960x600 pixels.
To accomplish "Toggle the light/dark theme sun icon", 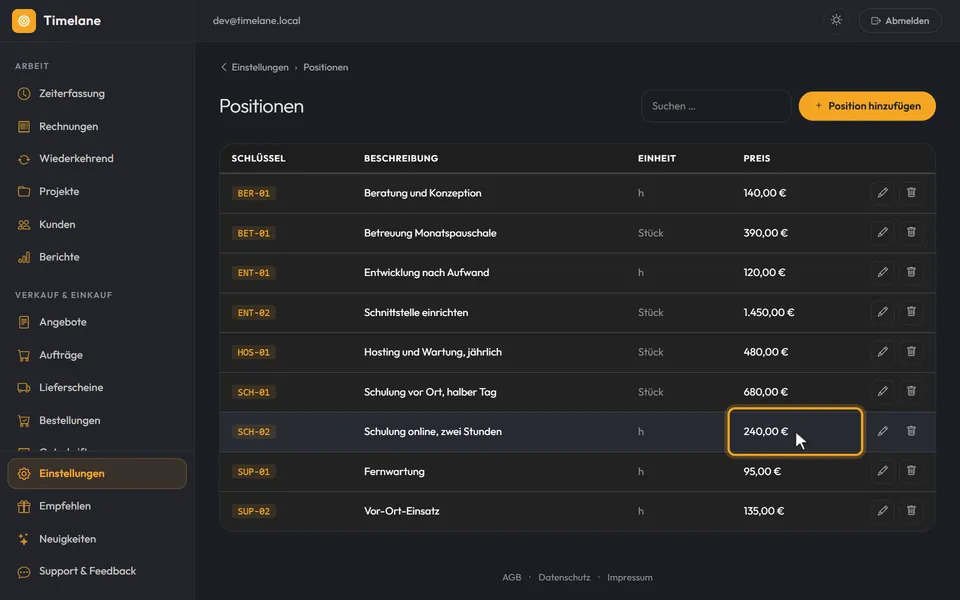I will point(836,20).
